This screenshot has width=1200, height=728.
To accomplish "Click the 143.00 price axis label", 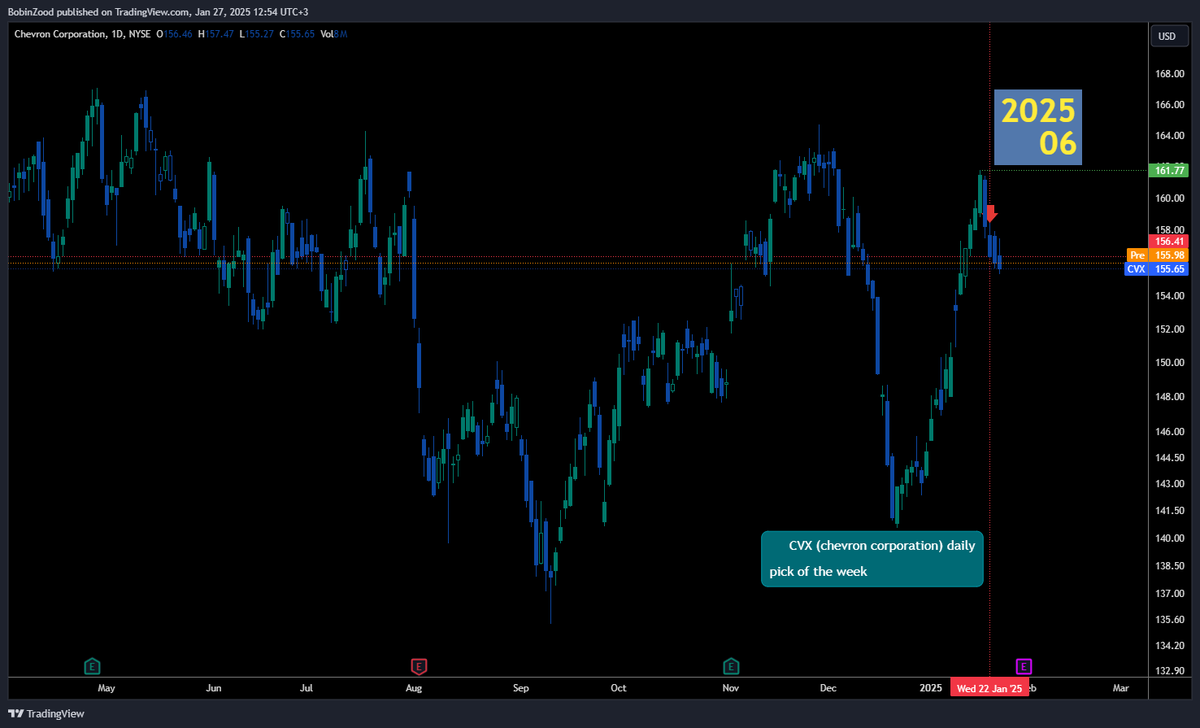I will pyautogui.click(x=1169, y=485).
